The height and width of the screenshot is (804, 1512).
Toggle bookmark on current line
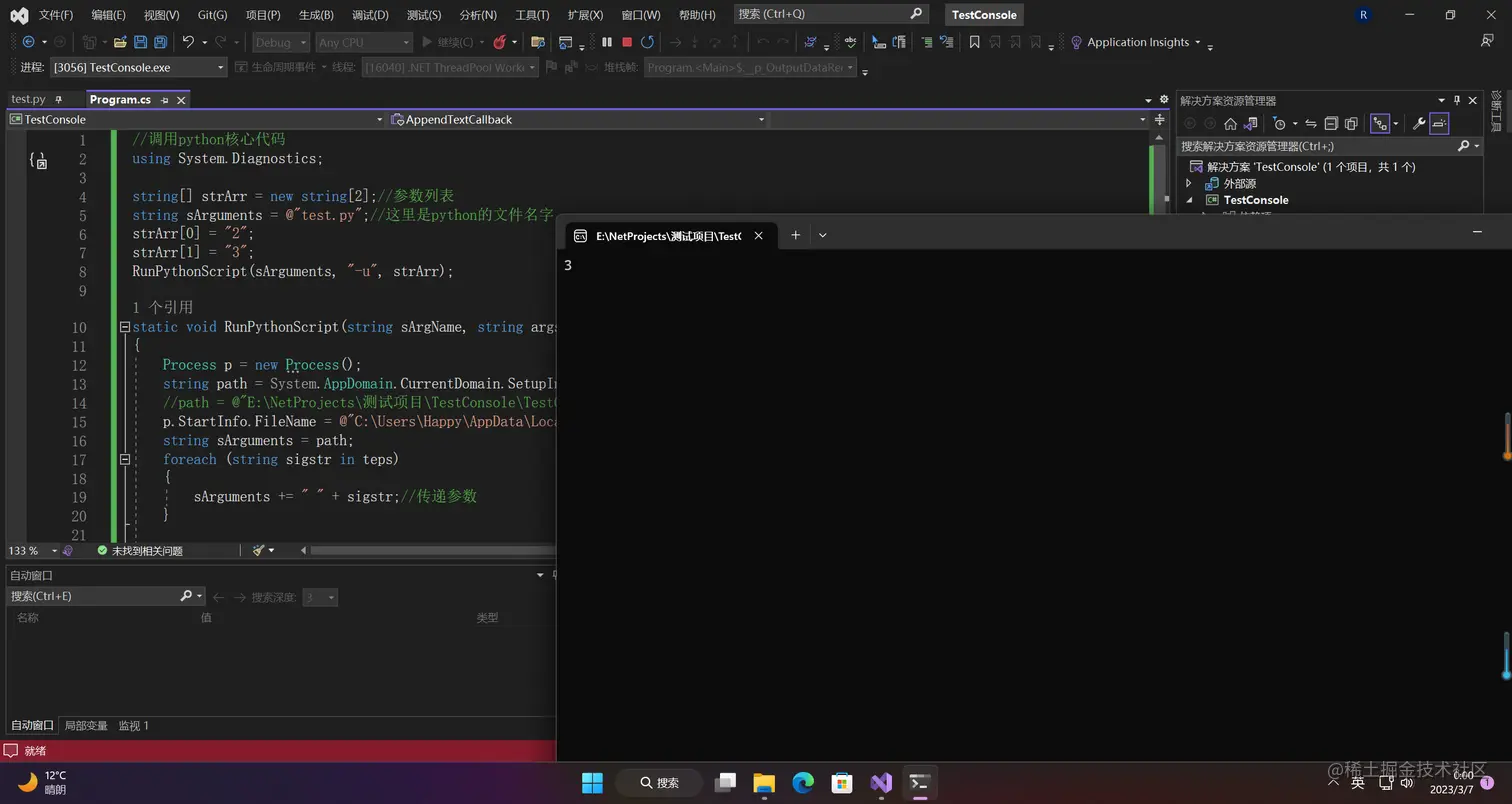974,42
